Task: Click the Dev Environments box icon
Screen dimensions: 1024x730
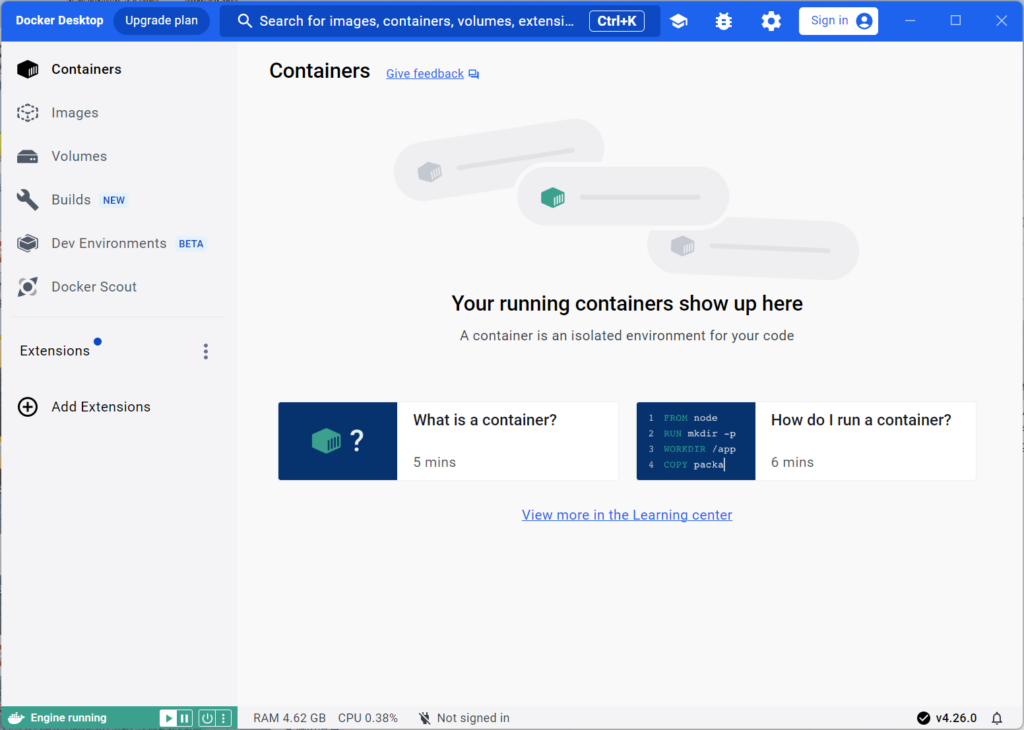Action: [27, 244]
